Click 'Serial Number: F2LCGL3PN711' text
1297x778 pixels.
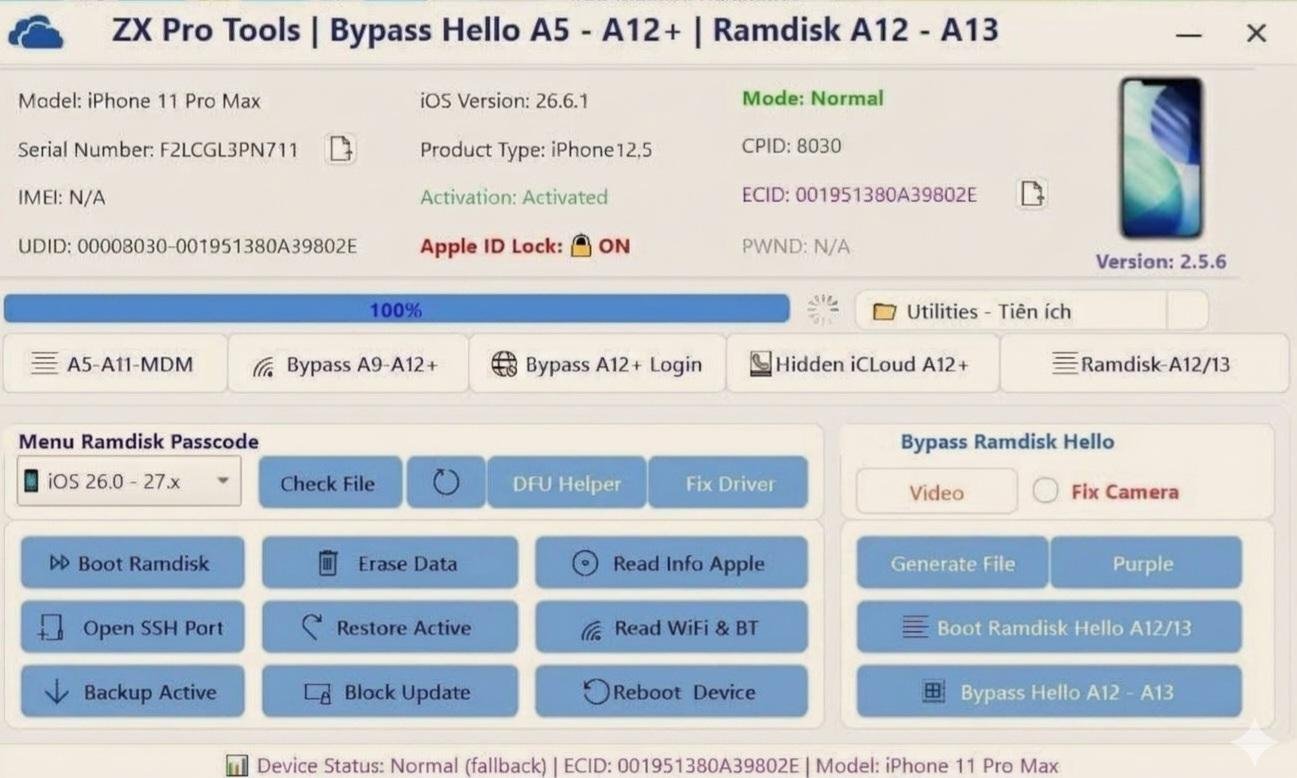click(158, 150)
